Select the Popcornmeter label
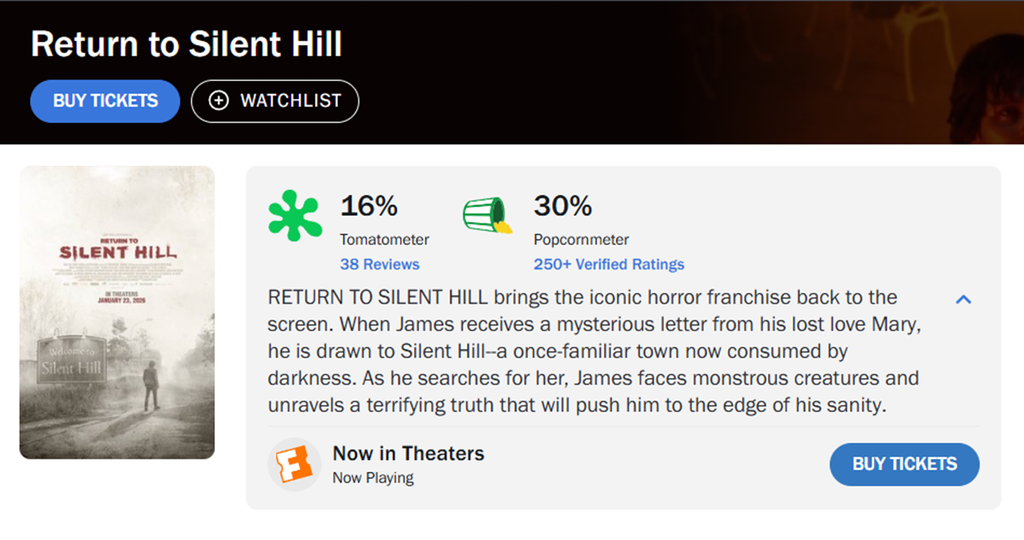 click(581, 240)
